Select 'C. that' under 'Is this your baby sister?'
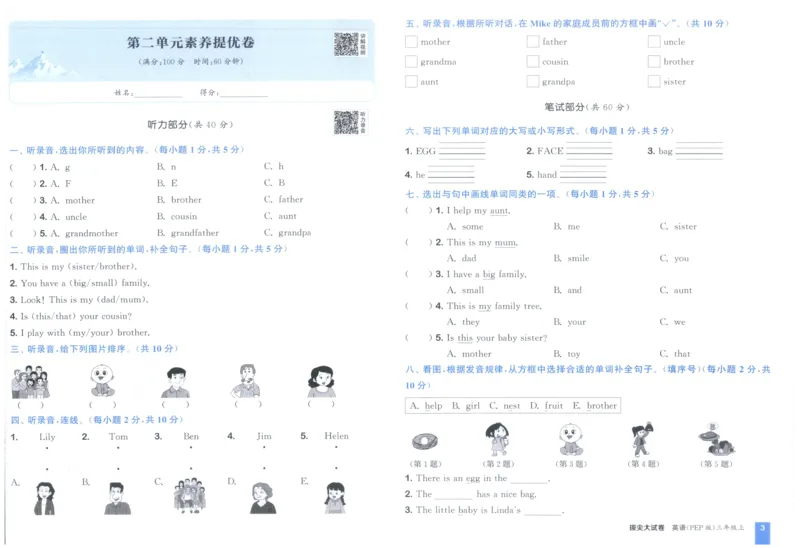Screen dimensions: 800x548 point(675,354)
